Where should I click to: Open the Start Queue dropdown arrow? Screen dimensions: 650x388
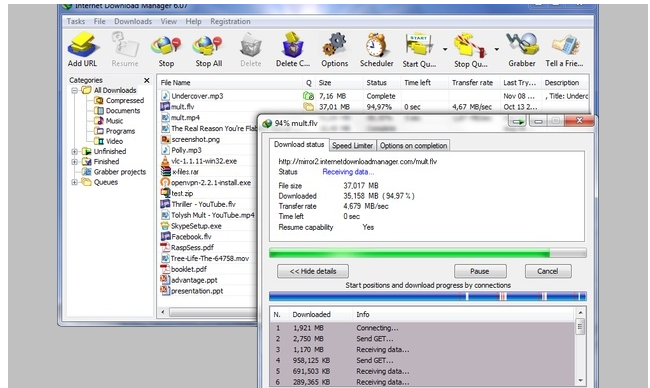coord(445,49)
